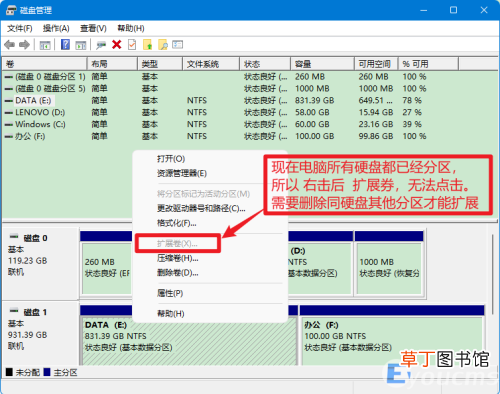Screen dimensions: 500x394
Task: Select the (D:) NTFS partition block on Disk 0
Action: point(319,268)
